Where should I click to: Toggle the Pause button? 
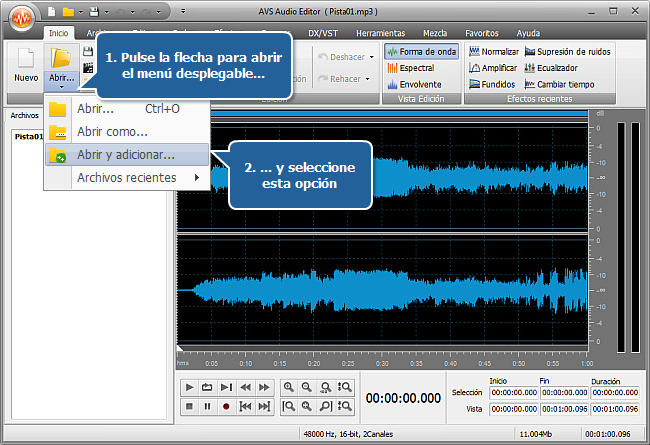[x=207, y=406]
